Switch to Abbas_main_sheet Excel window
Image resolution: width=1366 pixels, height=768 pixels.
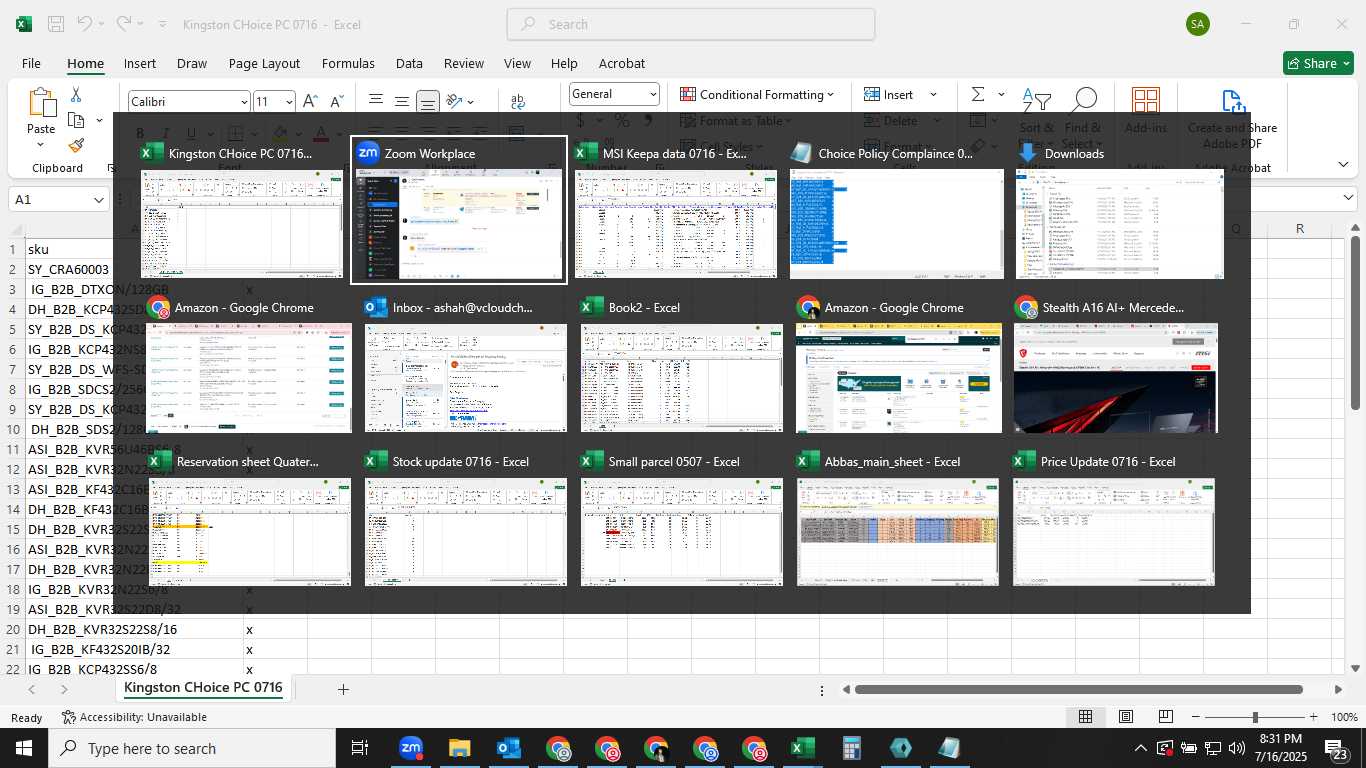(x=897, y=519)
